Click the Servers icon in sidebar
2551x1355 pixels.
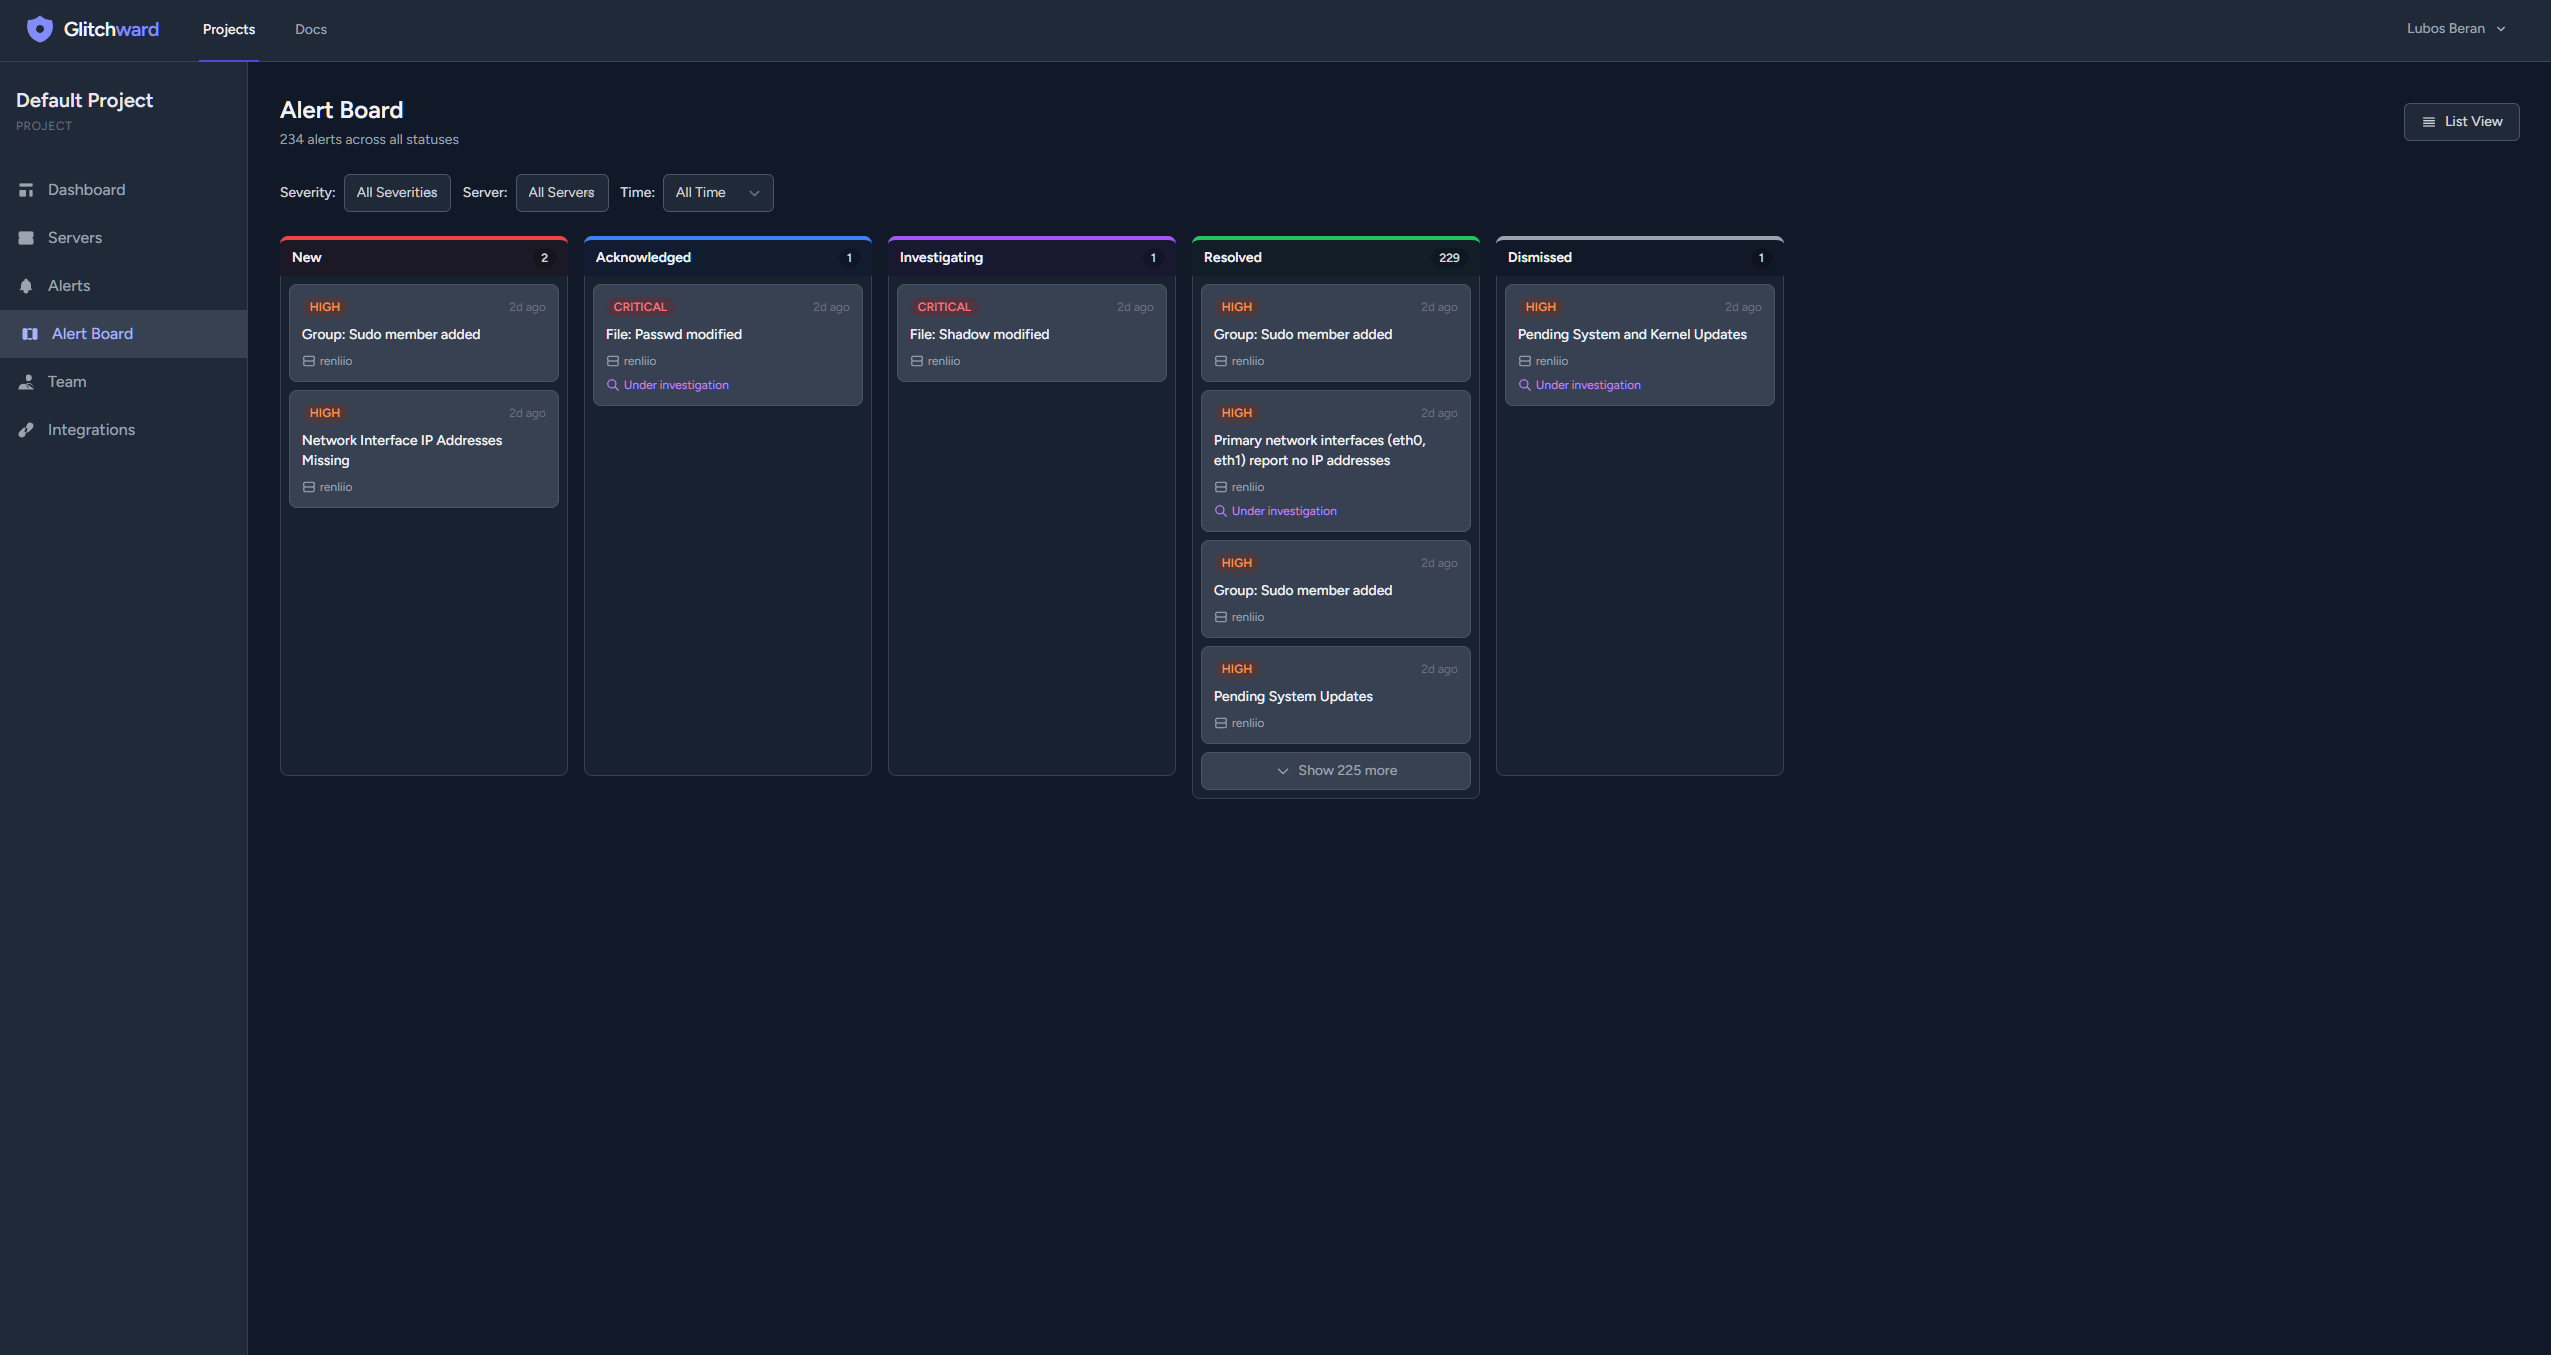click(x=26, y=238)
